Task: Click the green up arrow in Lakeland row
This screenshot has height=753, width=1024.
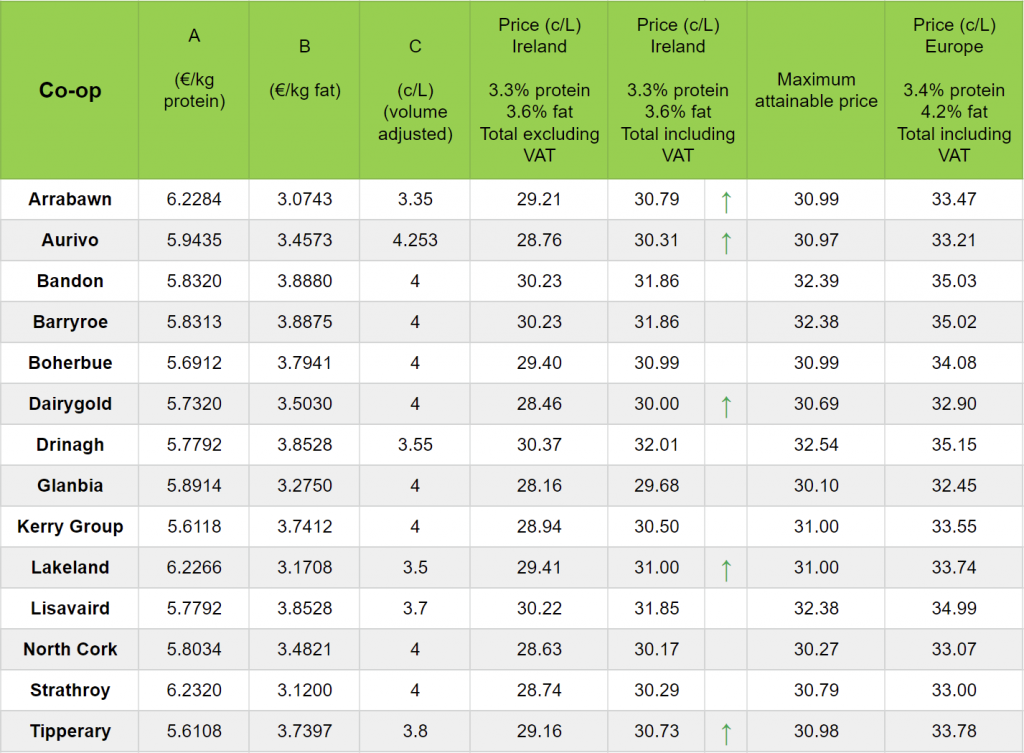Action: [726, 569]
